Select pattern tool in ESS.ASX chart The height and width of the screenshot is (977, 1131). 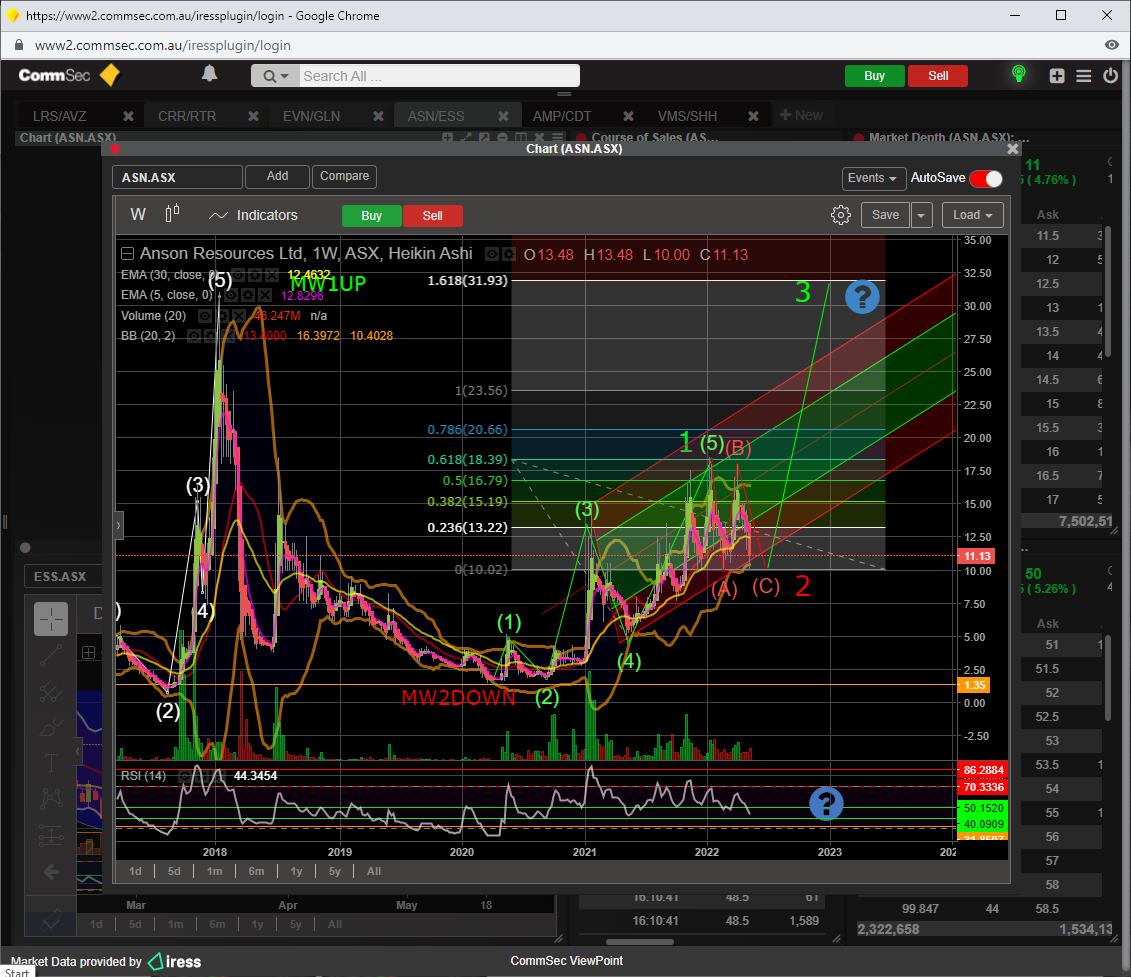51,799
